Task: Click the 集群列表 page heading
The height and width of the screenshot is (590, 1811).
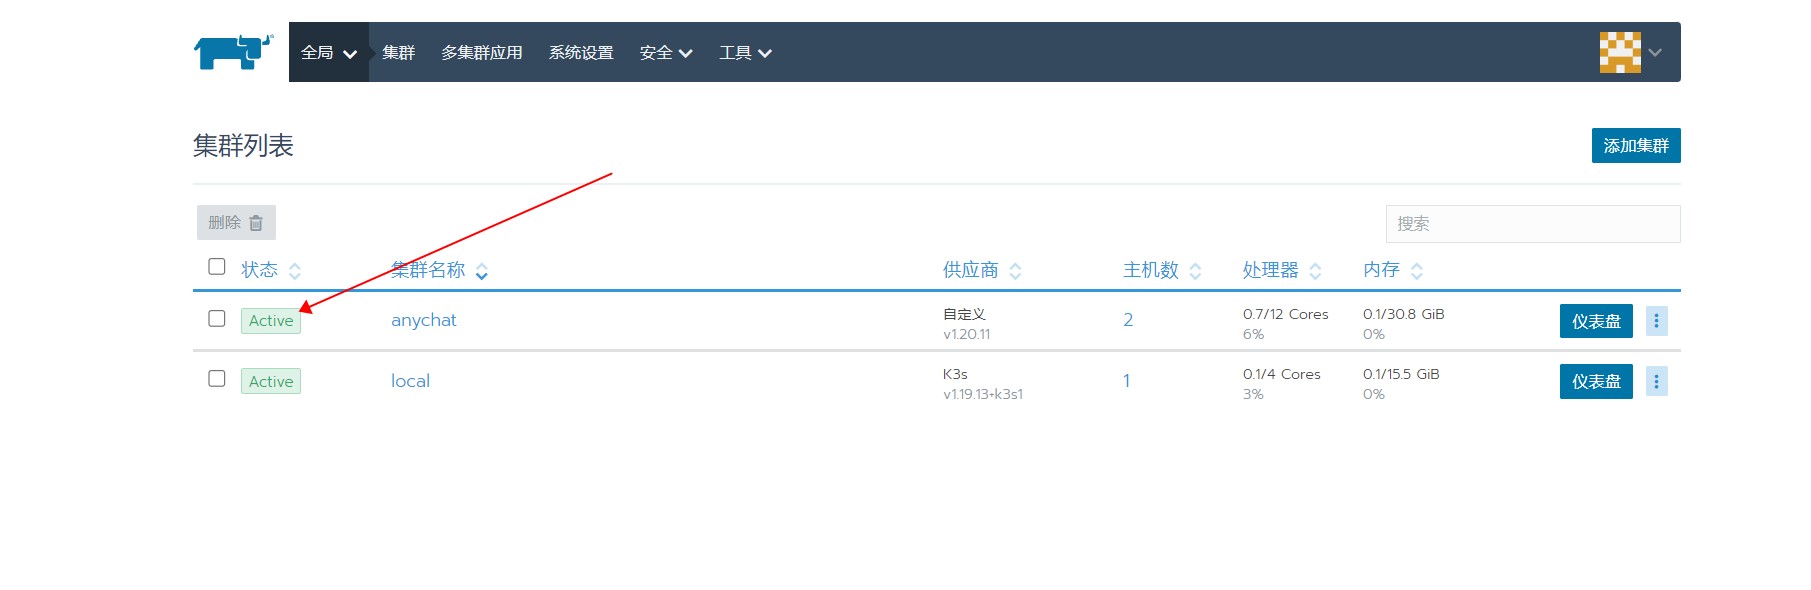Action: point(243,146)
